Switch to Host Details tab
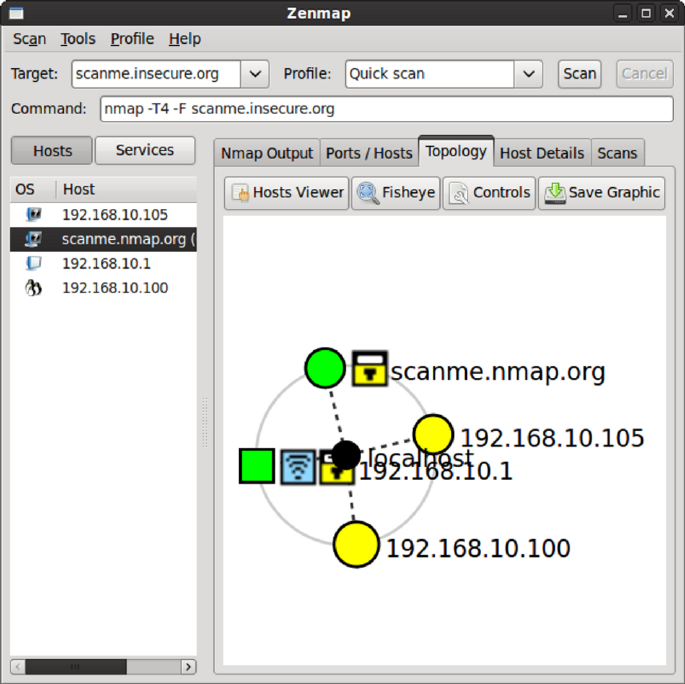Viewport: 685px width, 684px height. pos(542,153)
